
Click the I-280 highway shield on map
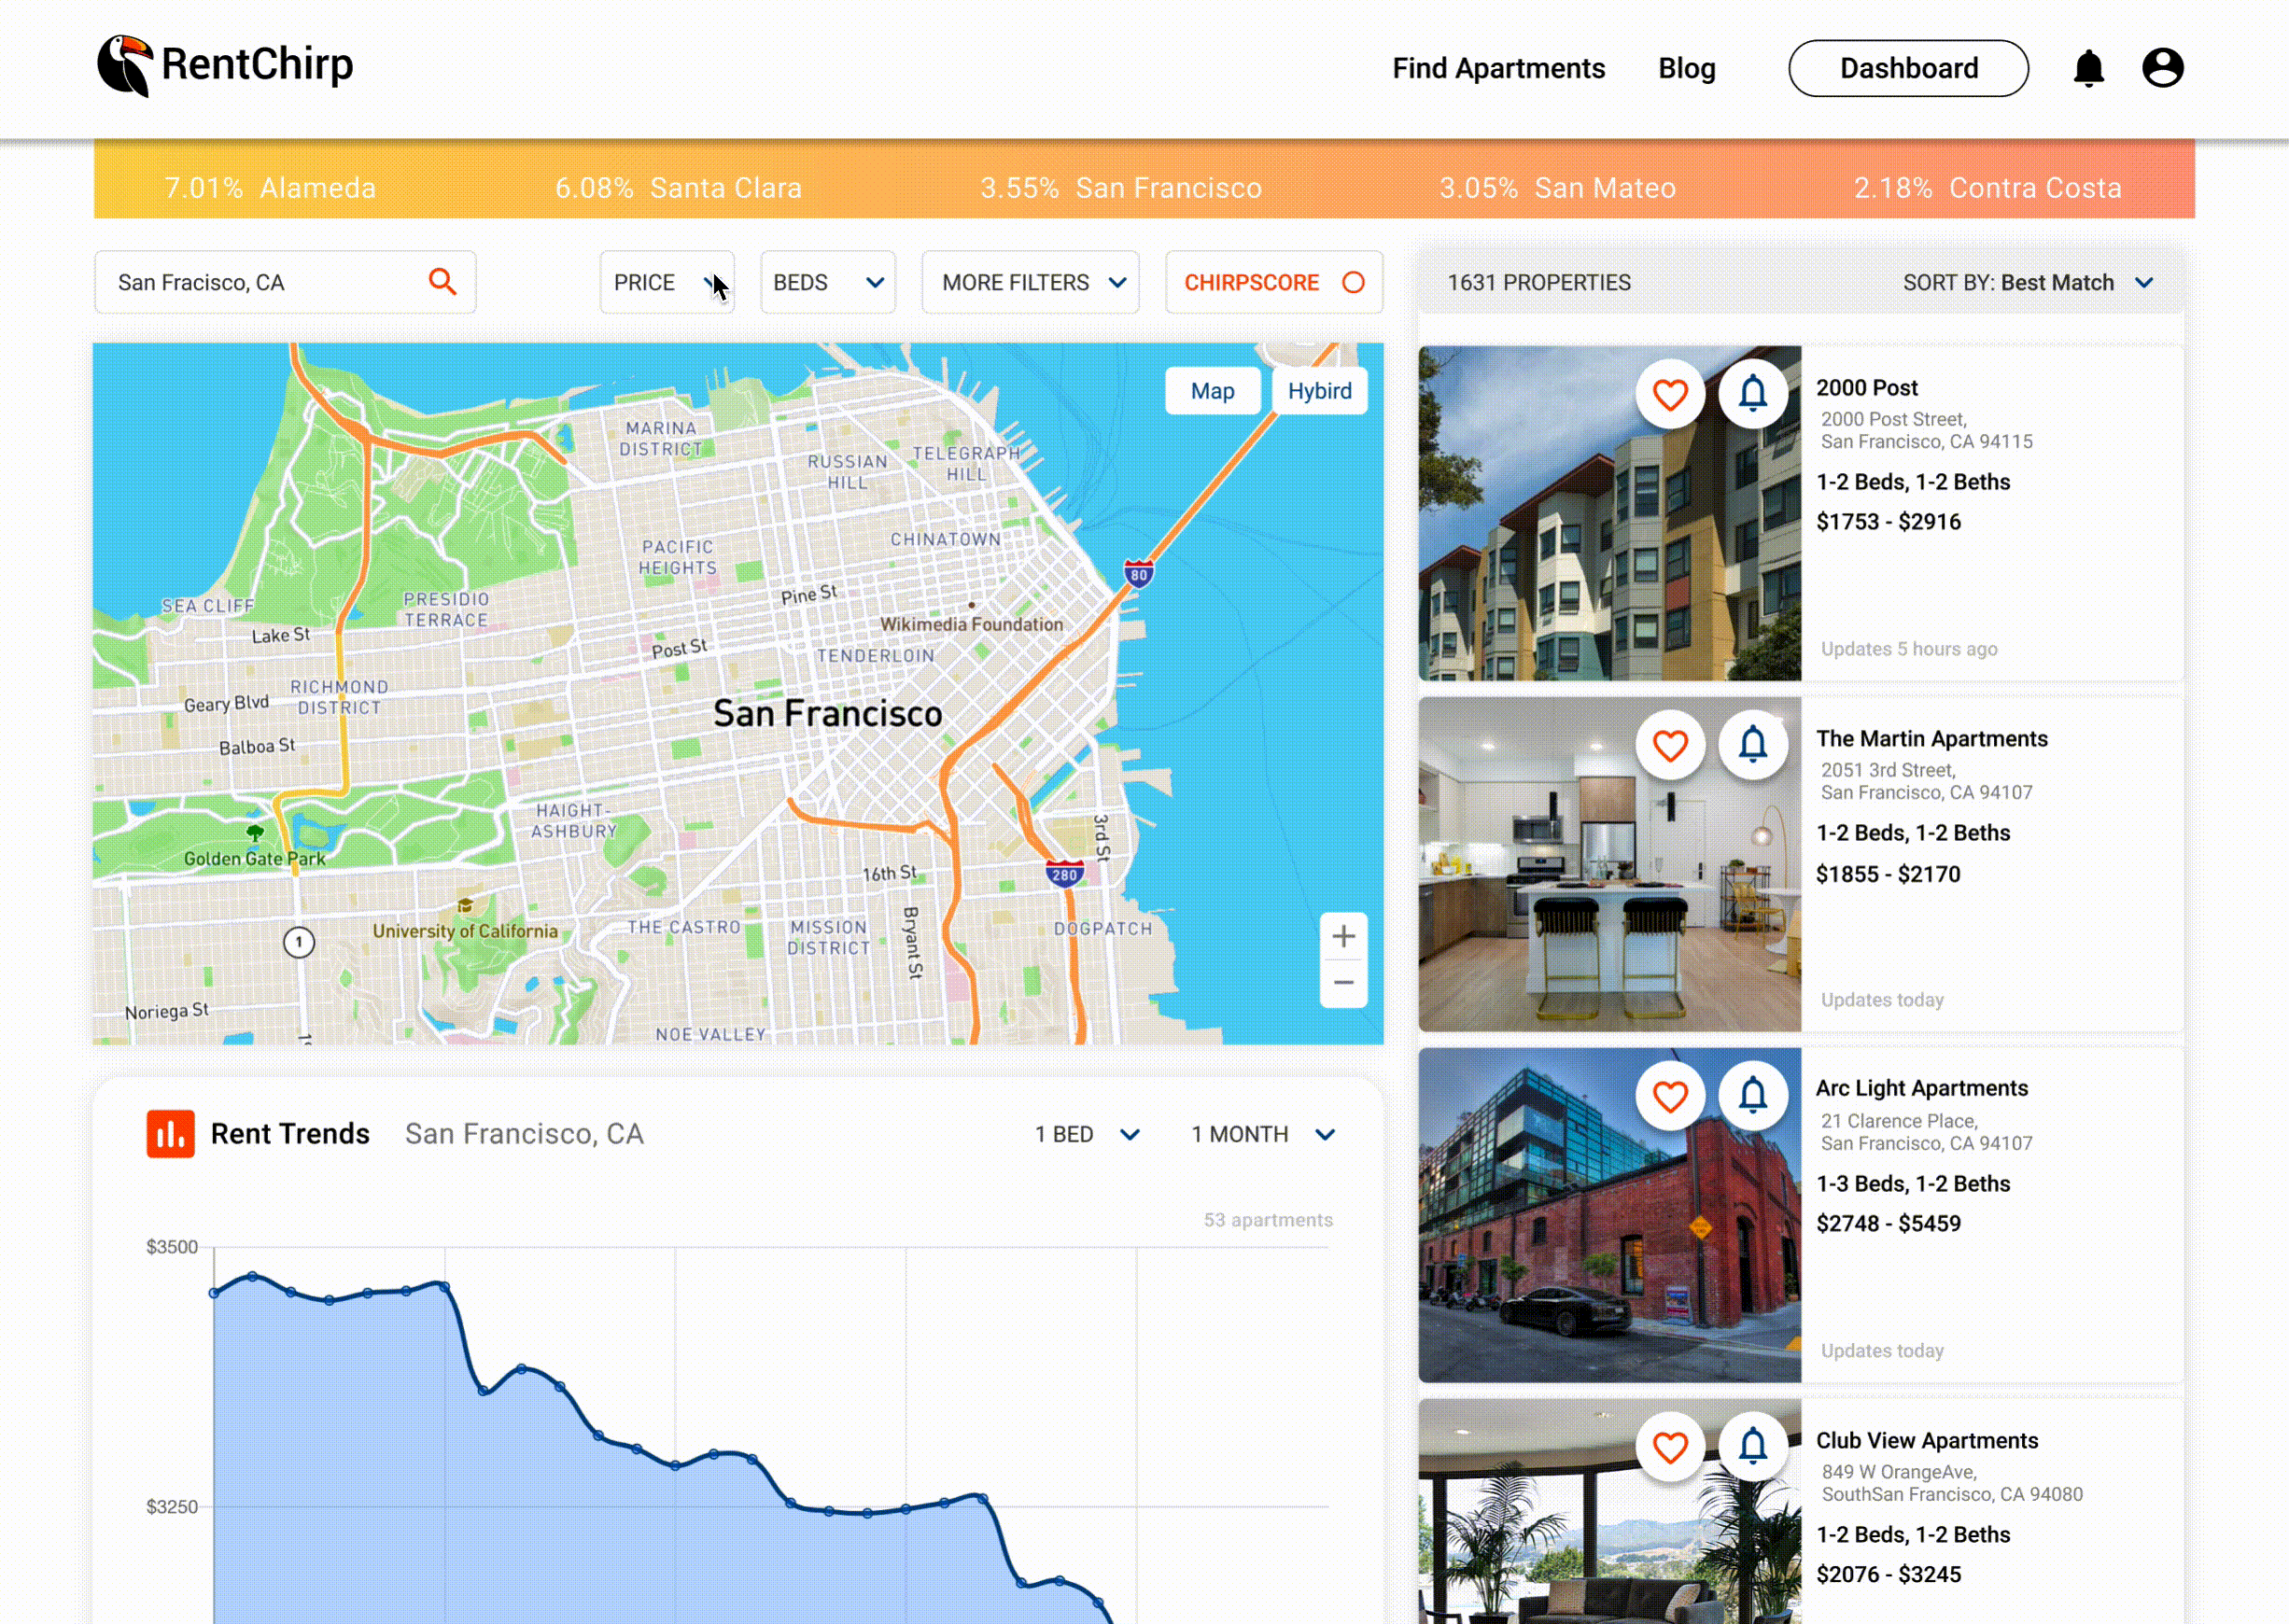click(x=1064, y=874)
